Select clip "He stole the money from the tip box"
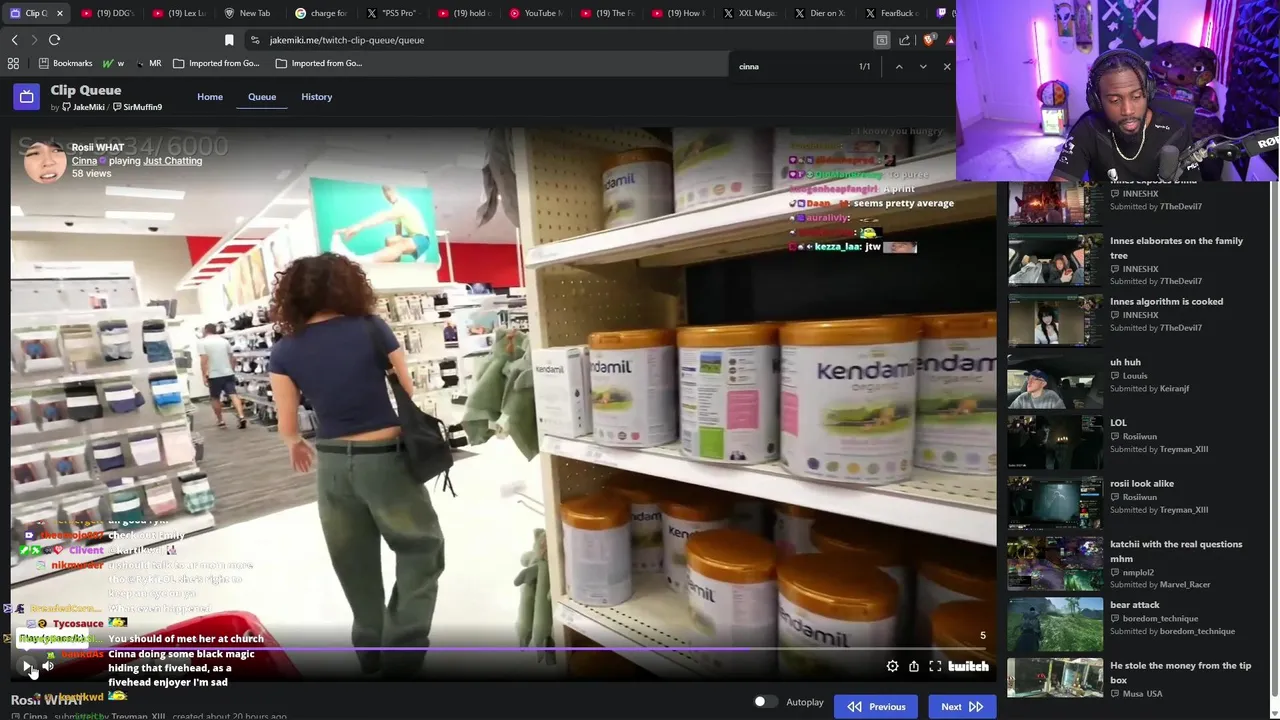 [x=1138, y=679]
